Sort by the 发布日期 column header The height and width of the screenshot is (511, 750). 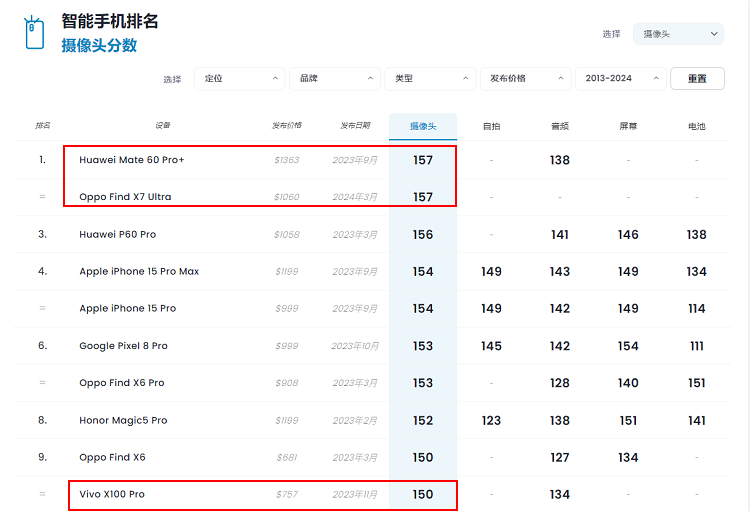coord(355,125)
